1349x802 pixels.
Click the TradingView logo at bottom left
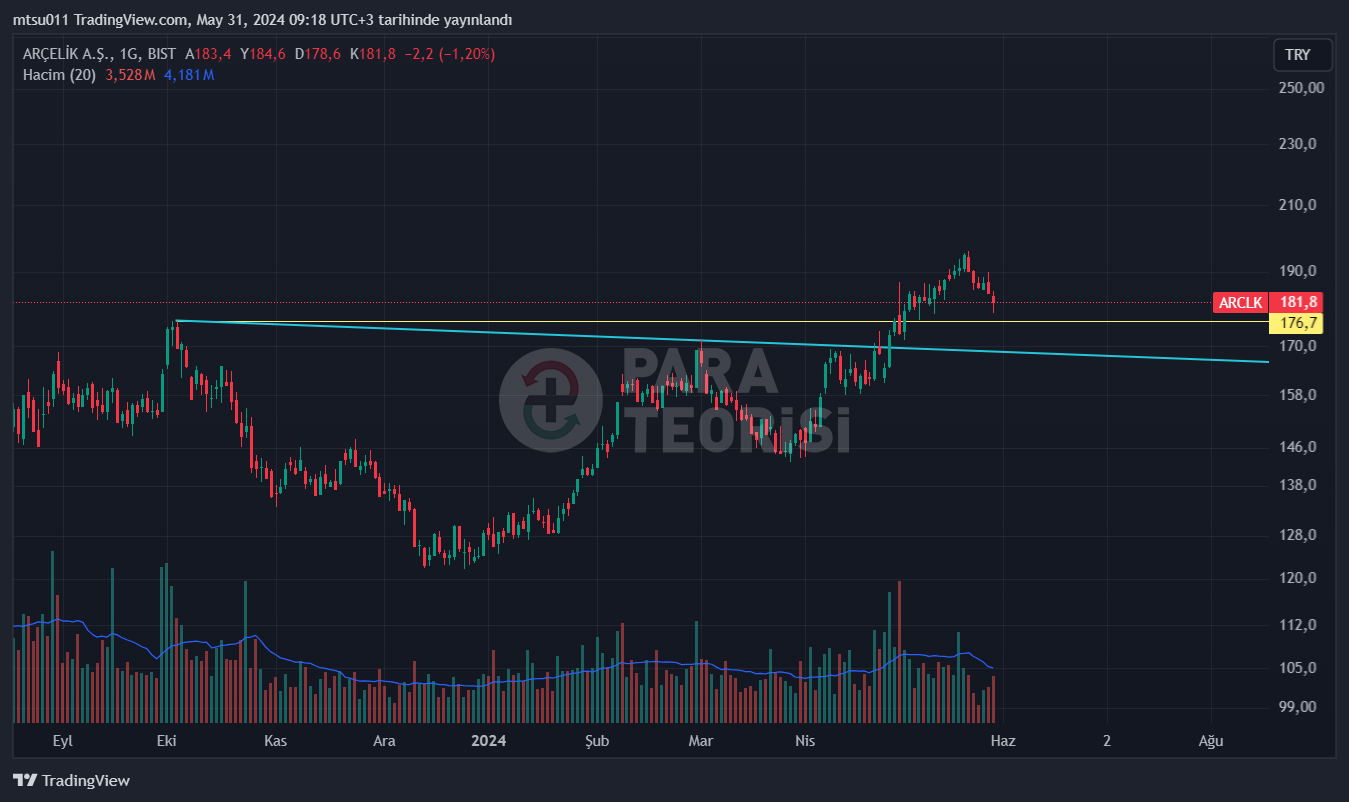[71, 781]
